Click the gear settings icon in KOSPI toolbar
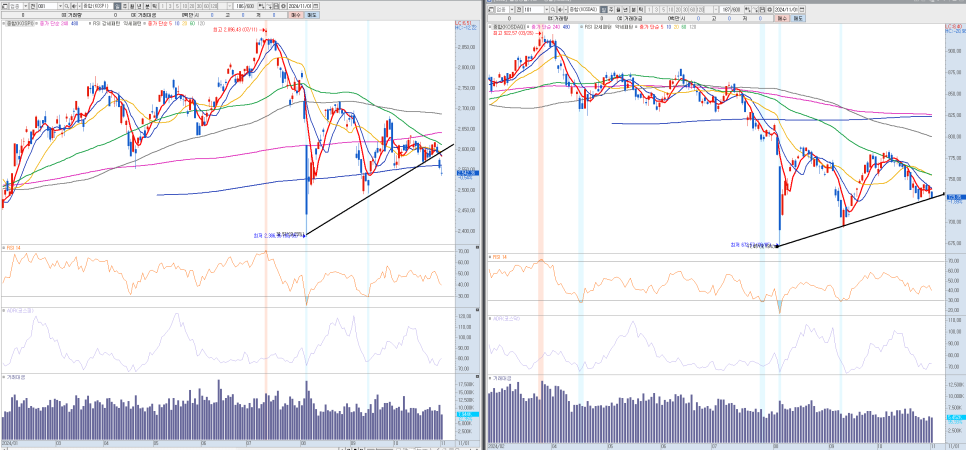966x450 pixels. [283, 6]
